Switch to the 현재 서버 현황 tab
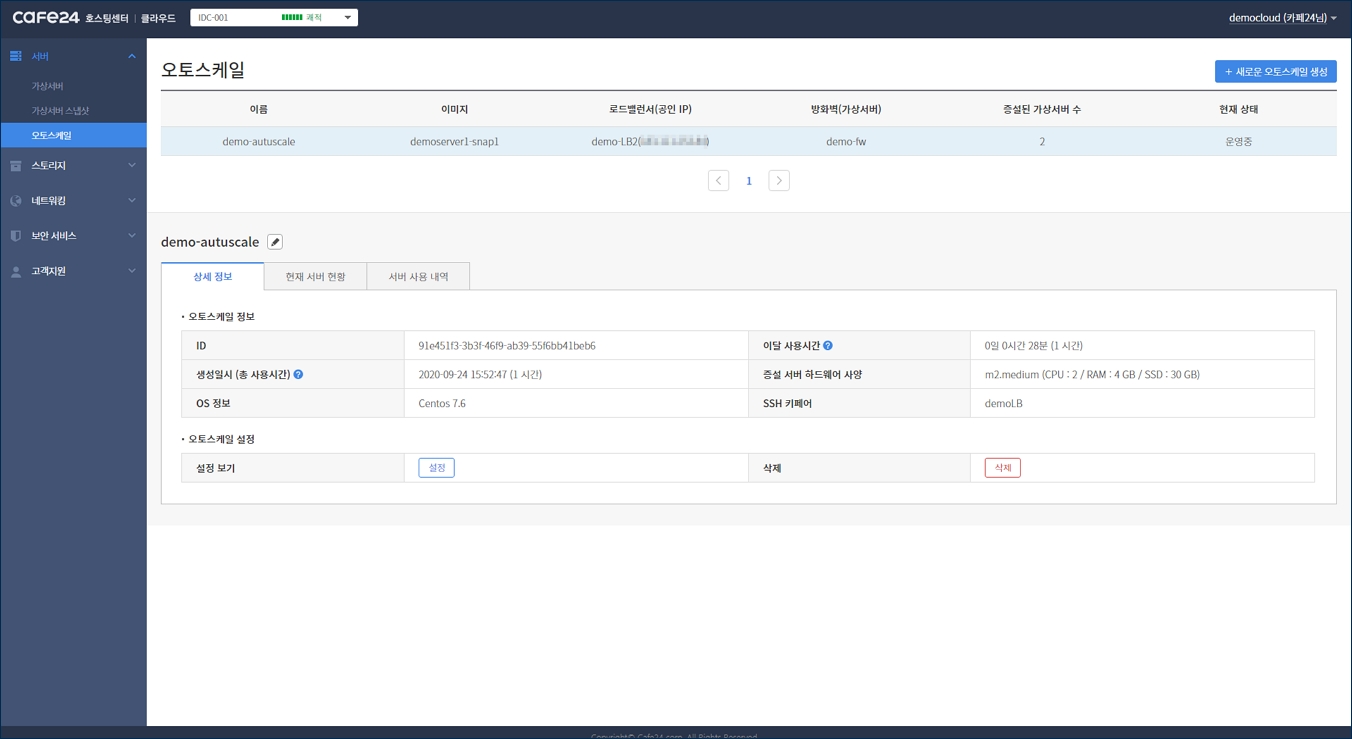Viewport: 1352px width, 739px height. point(315,277)
